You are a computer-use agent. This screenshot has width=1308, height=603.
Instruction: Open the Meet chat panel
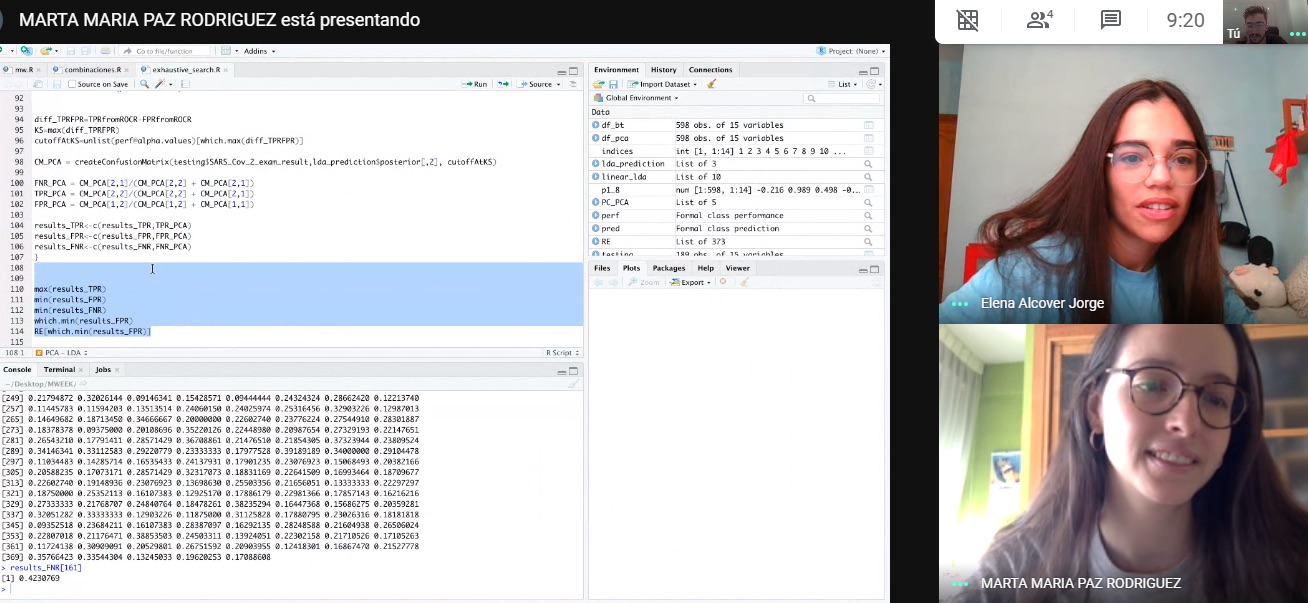1110,20
